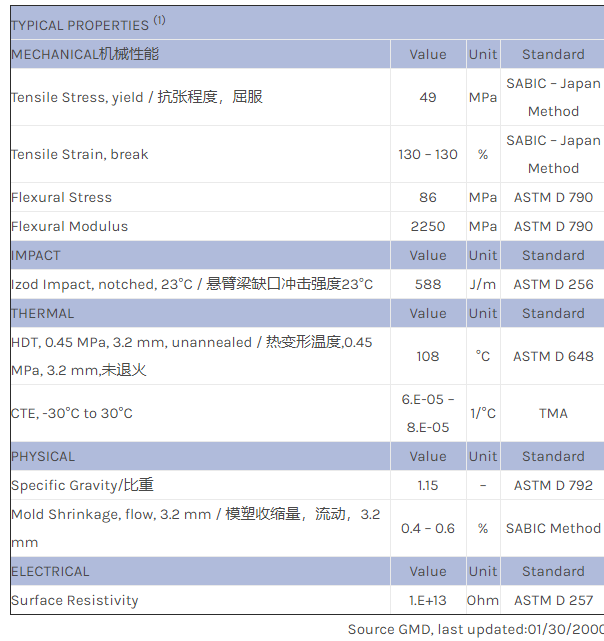Click the ASTM D 256 standard cell

553,284
